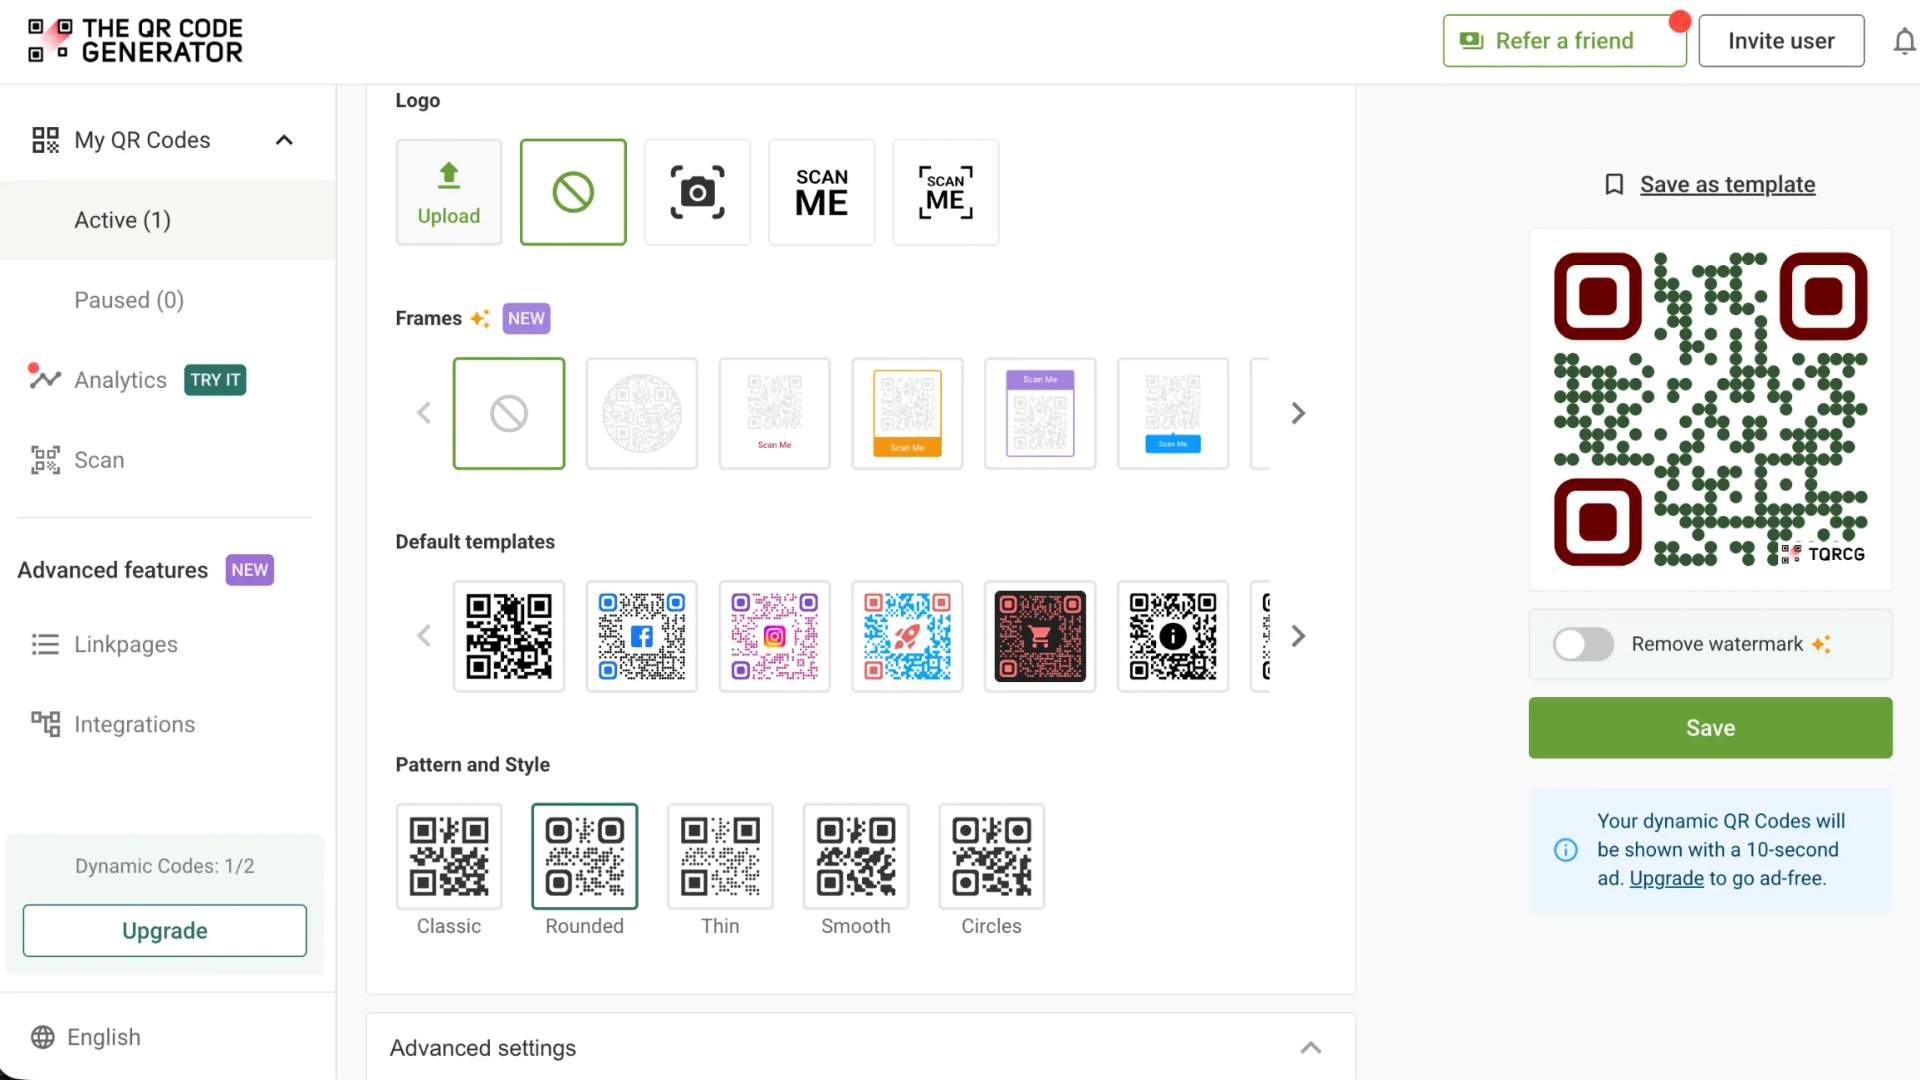Open Integrations
1920x1080 pixels.
[x=113, y=724]
